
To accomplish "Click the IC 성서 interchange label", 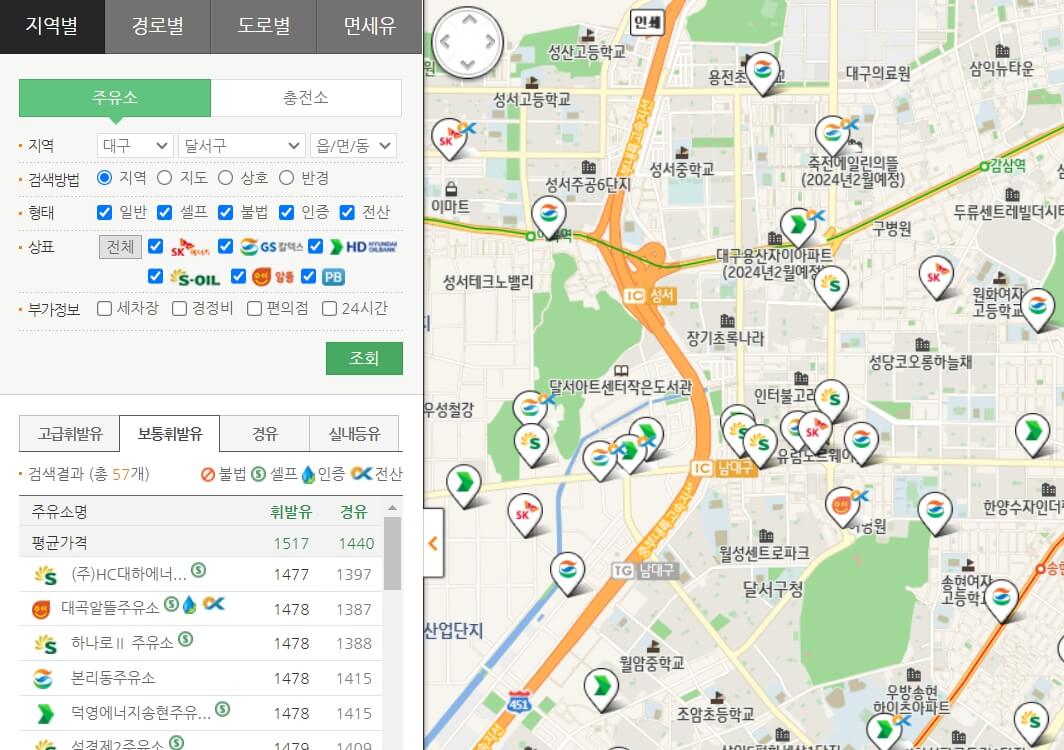I will (x=649, y=295).
